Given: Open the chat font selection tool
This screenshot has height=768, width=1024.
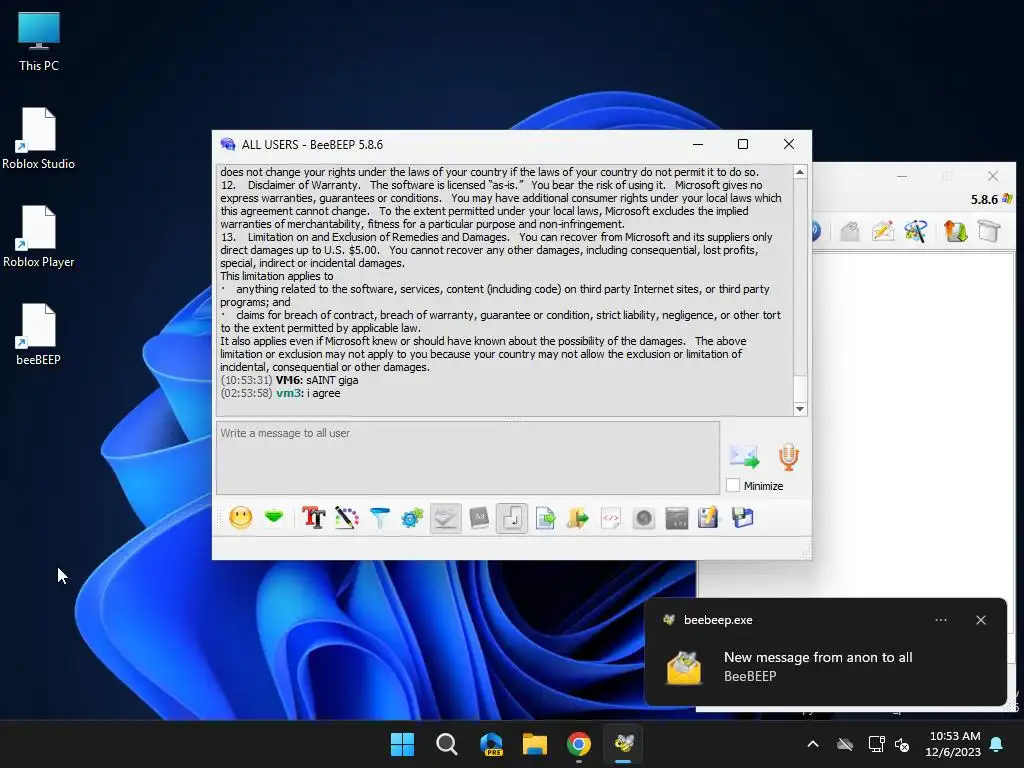Looking at the screenshot, I should (313, 519).
